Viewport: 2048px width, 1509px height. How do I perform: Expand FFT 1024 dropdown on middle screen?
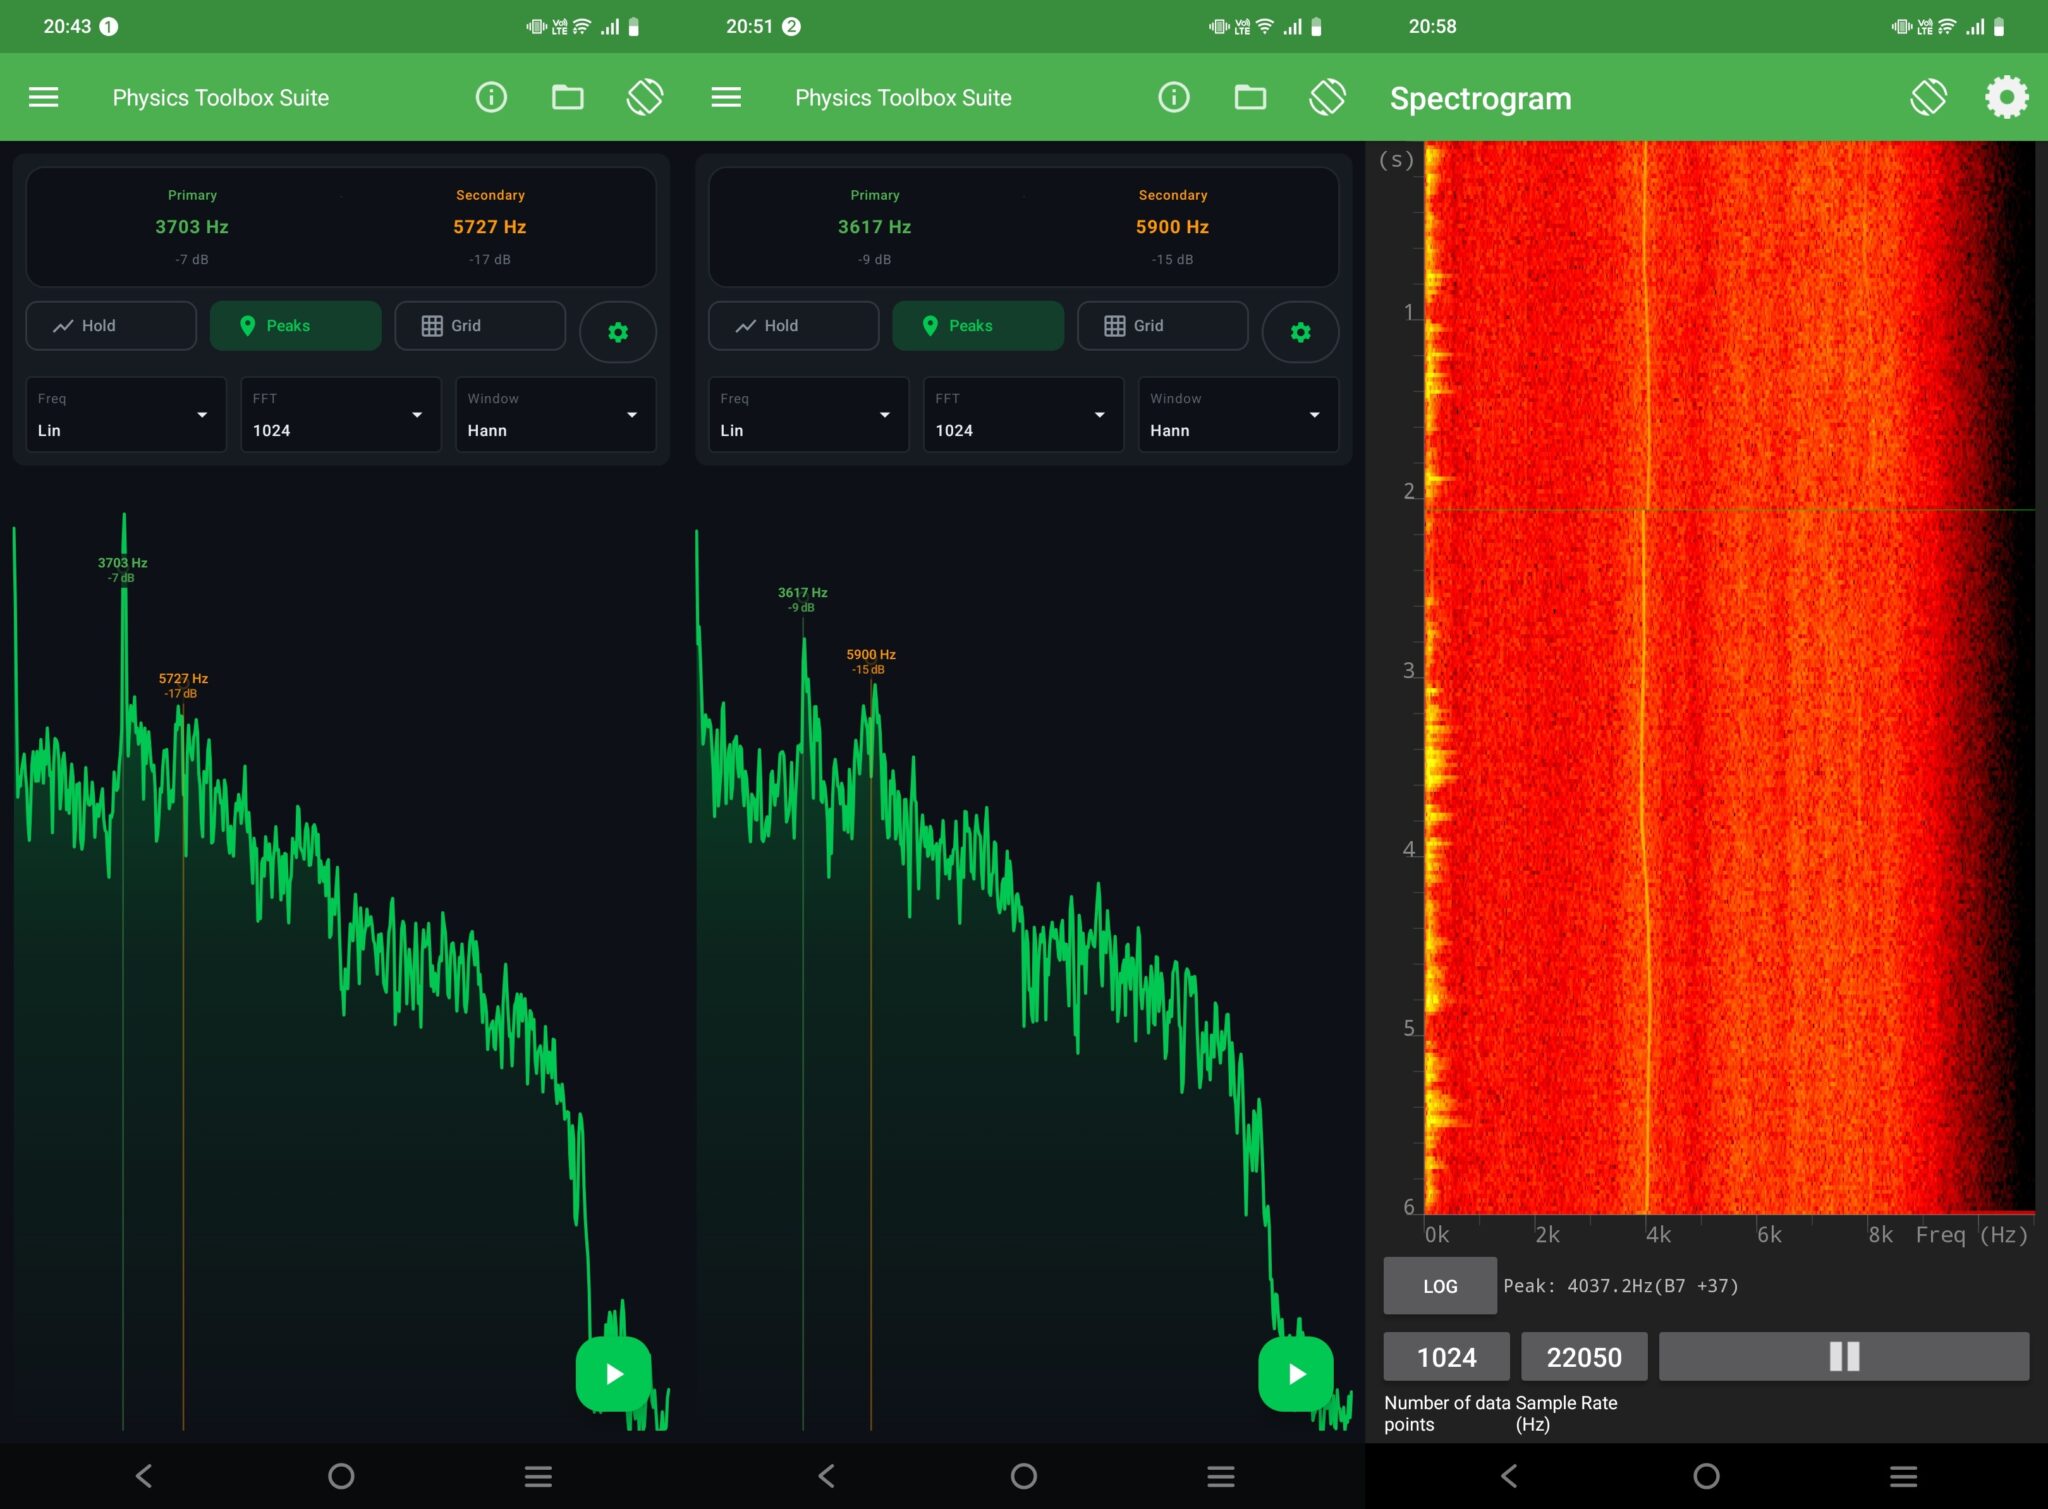tap(1023, 415)
